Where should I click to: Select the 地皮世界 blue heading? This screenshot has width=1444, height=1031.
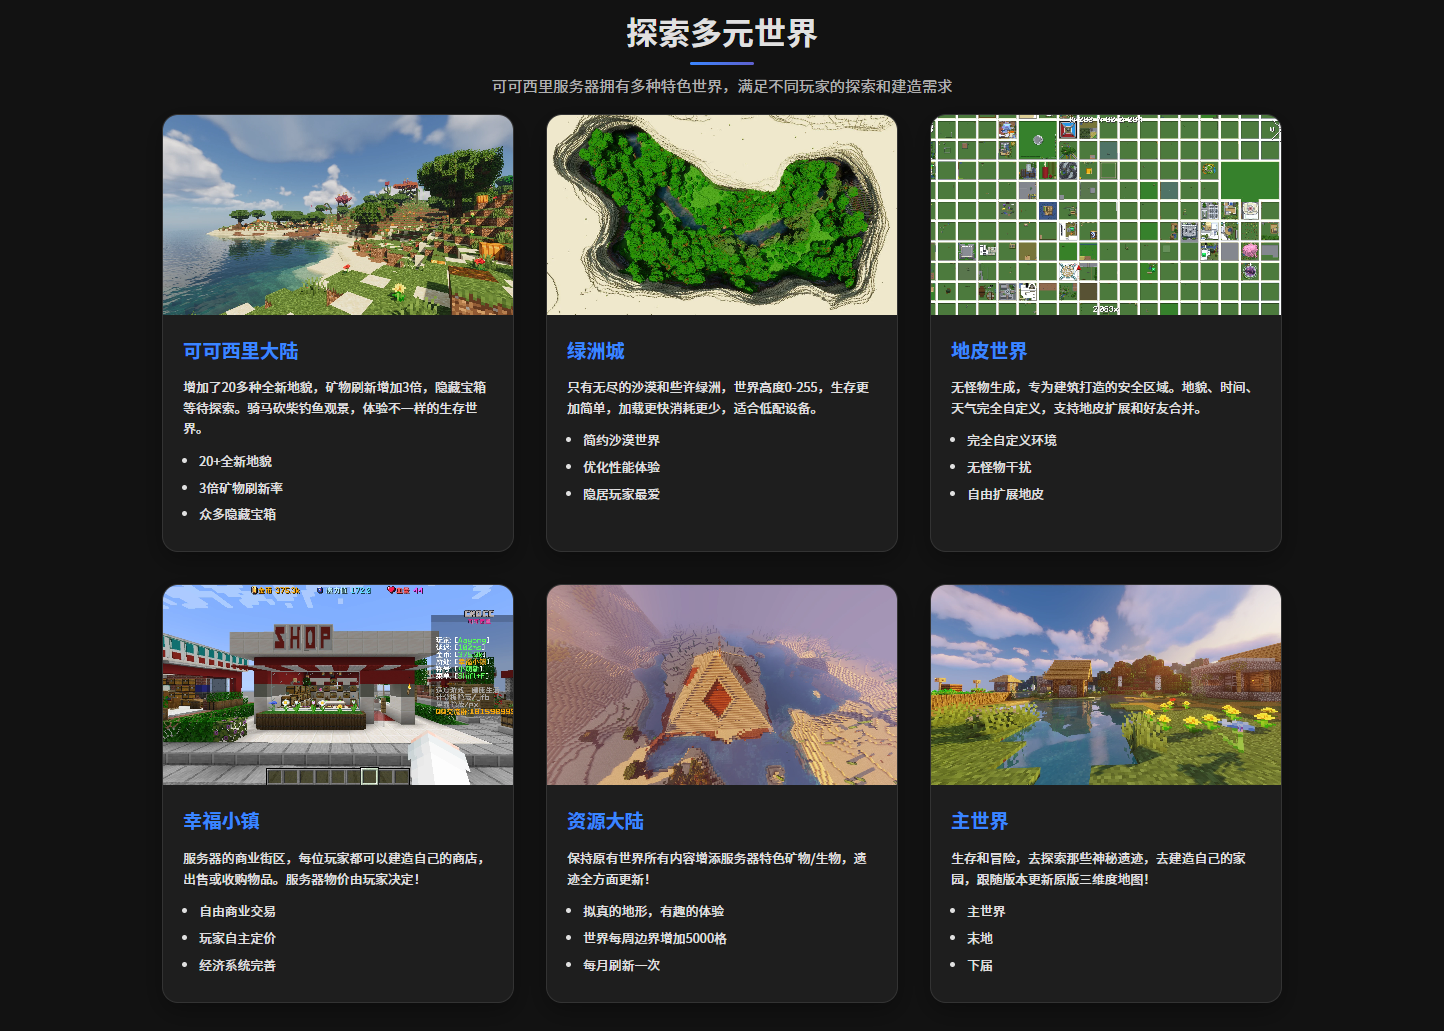pos(989,351)
